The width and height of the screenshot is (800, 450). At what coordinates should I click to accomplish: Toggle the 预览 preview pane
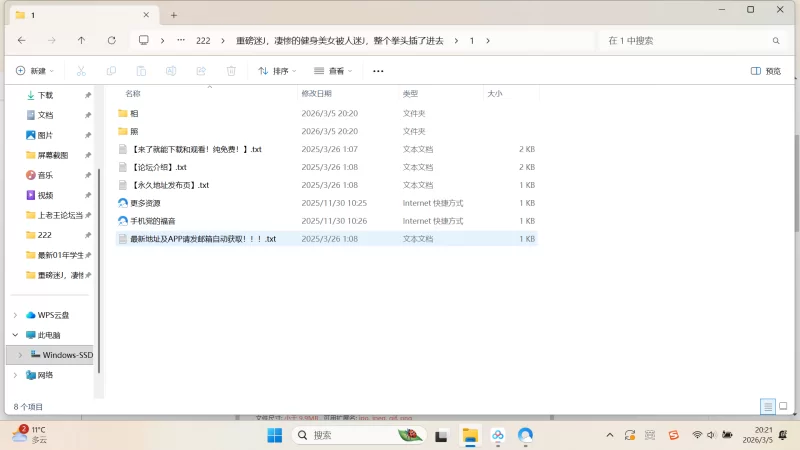point(766,71)
